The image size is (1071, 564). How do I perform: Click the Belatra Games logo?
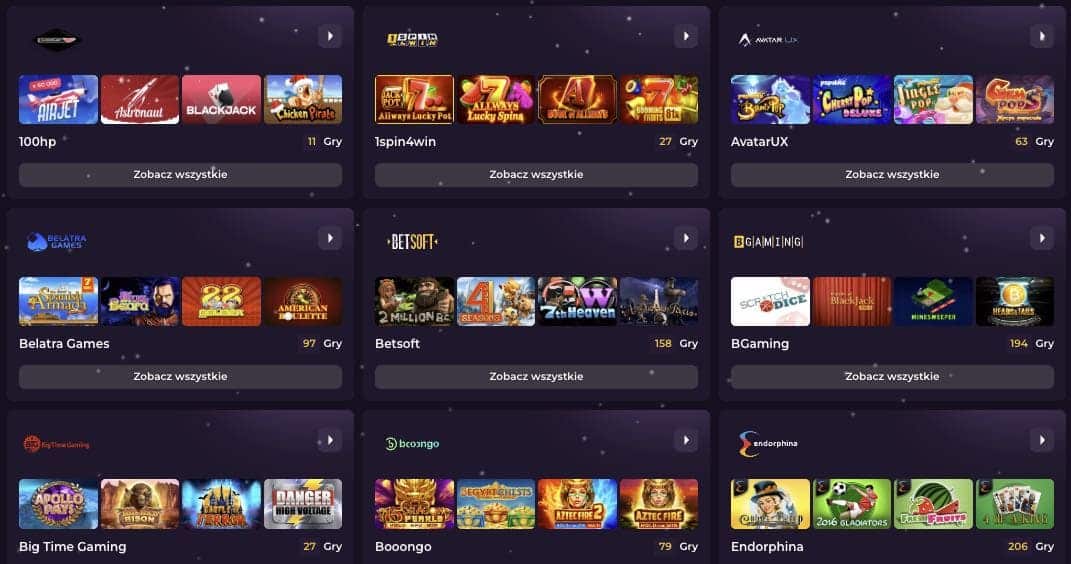(x=57, y=241)
